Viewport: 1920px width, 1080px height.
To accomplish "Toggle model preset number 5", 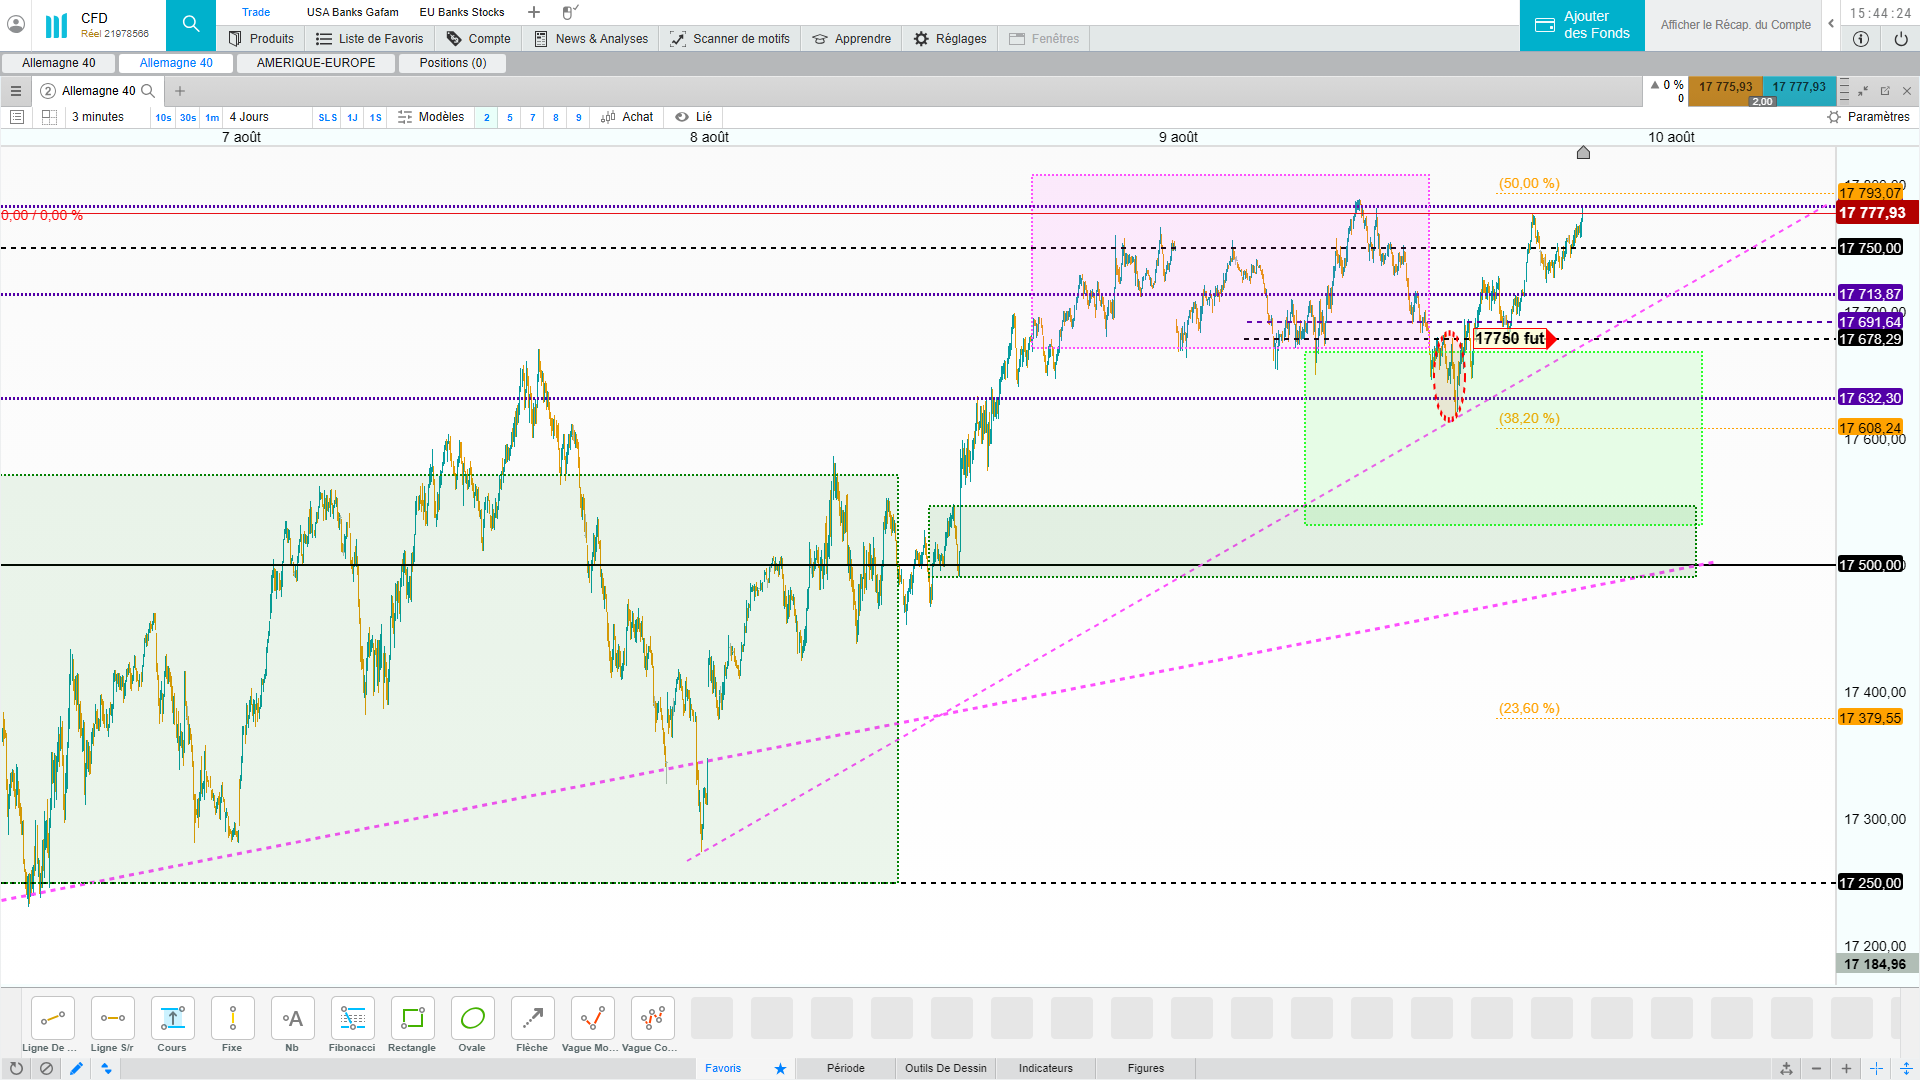I will 510,117.
